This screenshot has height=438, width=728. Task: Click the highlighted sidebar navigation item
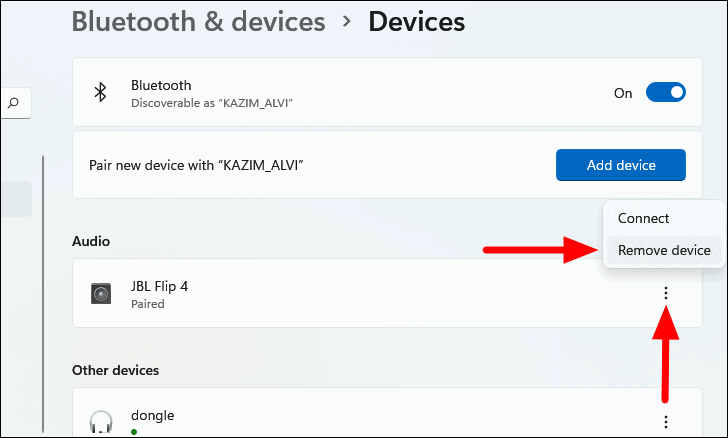[x=16, y=199]
